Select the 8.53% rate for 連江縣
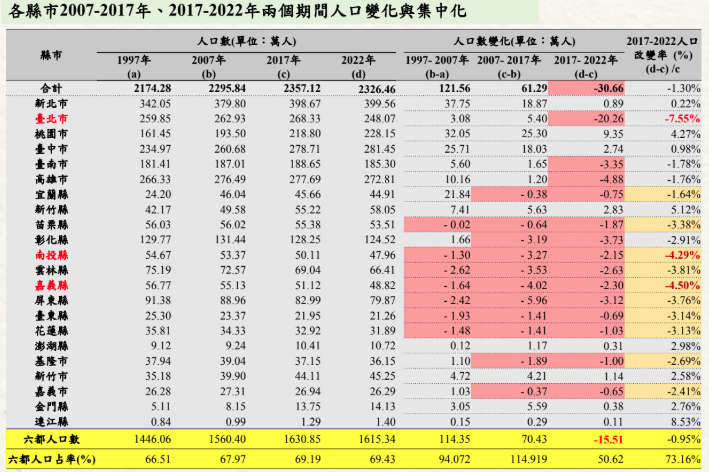709x472 pixels. [685, 422]
